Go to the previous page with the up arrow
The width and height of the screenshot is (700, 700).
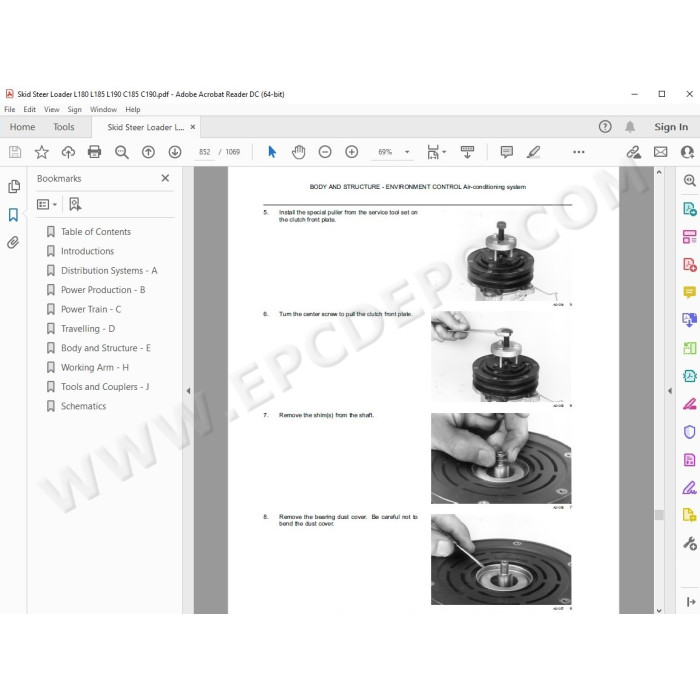148,152
